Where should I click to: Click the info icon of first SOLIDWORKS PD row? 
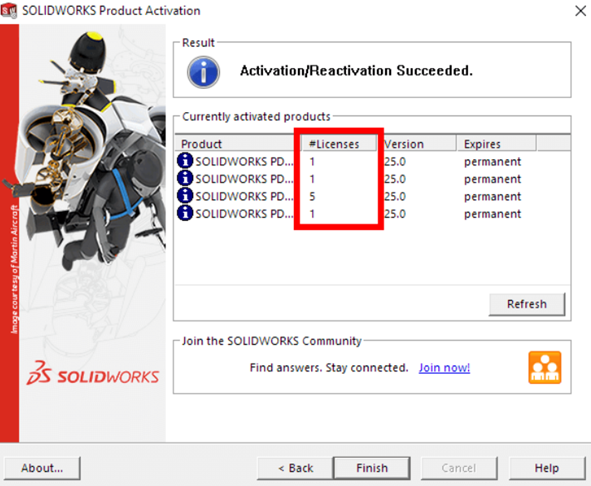[185, 161]
